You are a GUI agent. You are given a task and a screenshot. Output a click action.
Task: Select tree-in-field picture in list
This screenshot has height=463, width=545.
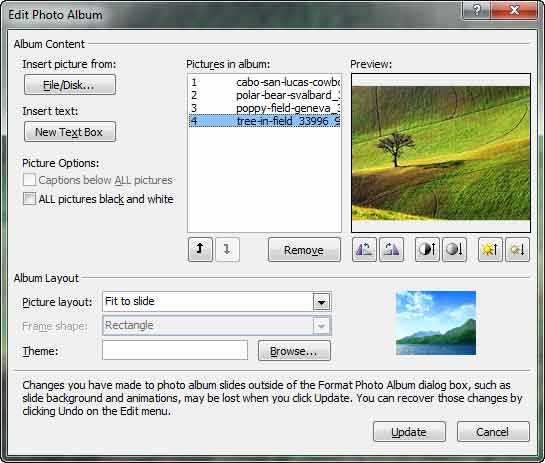(265, 121)
